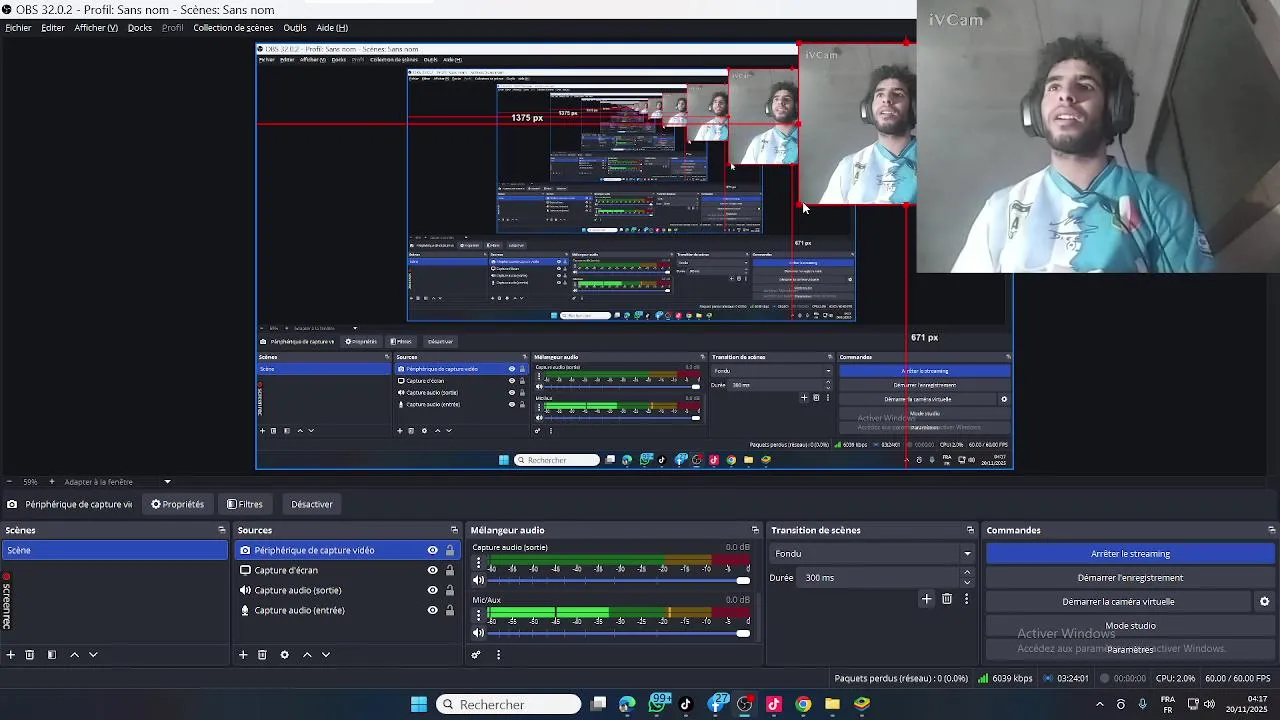Open Google Chrome from the taskbar
Screen dimensions: 1280x720
[803, 704]
